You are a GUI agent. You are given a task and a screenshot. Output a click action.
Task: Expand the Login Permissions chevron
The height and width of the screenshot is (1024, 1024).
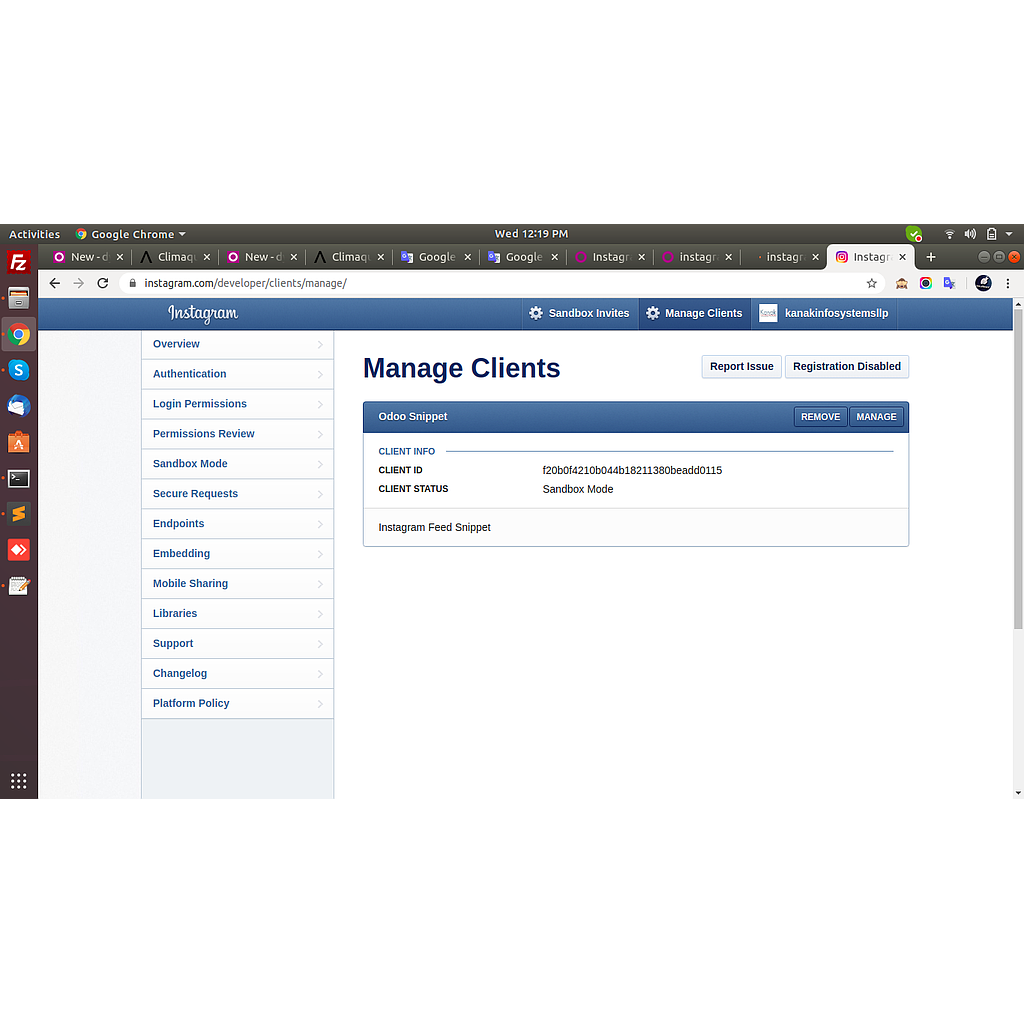(320, 404)
